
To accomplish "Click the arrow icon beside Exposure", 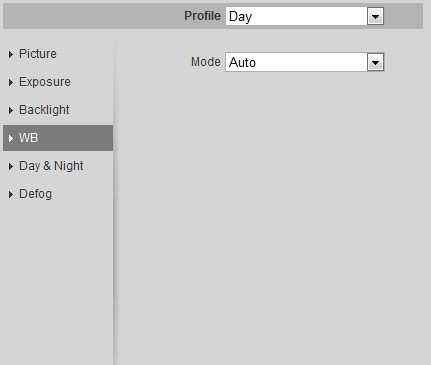I will pyautogui.click(x=11, y=82).
